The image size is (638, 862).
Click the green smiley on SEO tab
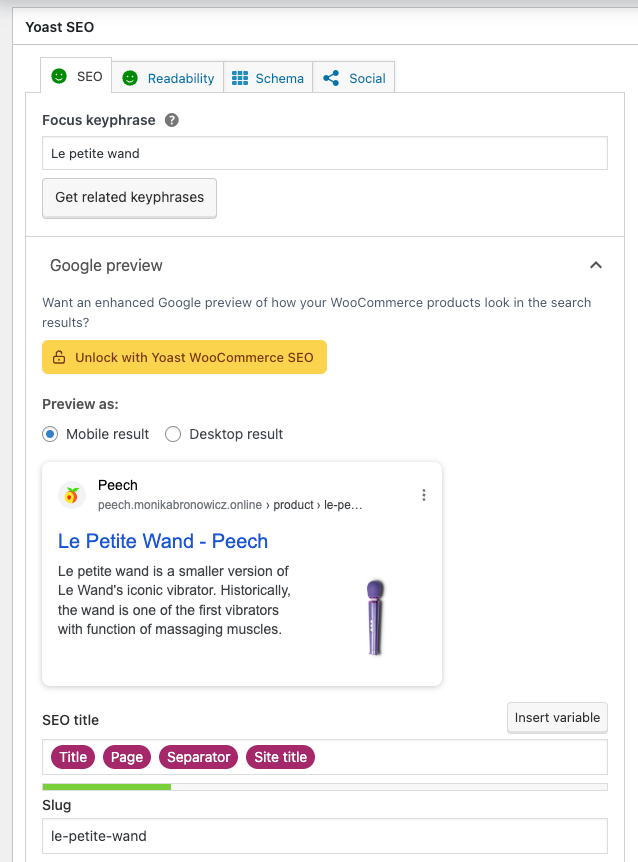[59, 76]
